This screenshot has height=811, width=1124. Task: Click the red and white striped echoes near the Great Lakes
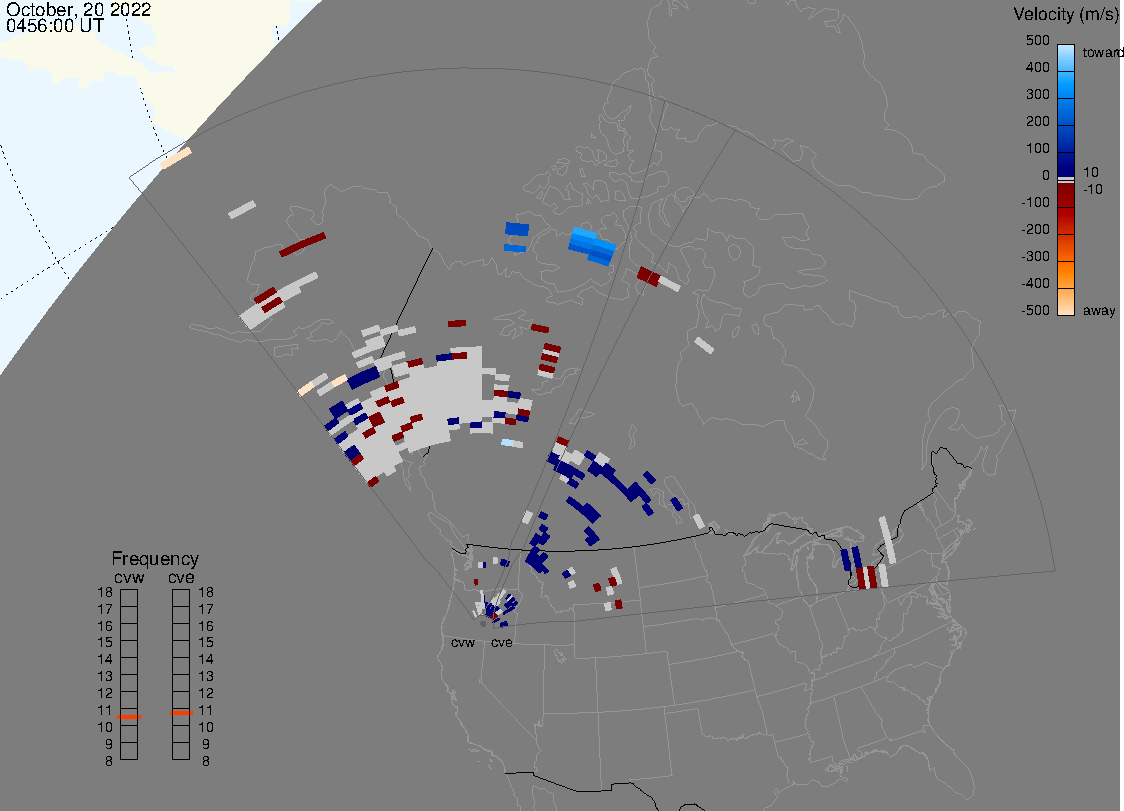(867, 577)
